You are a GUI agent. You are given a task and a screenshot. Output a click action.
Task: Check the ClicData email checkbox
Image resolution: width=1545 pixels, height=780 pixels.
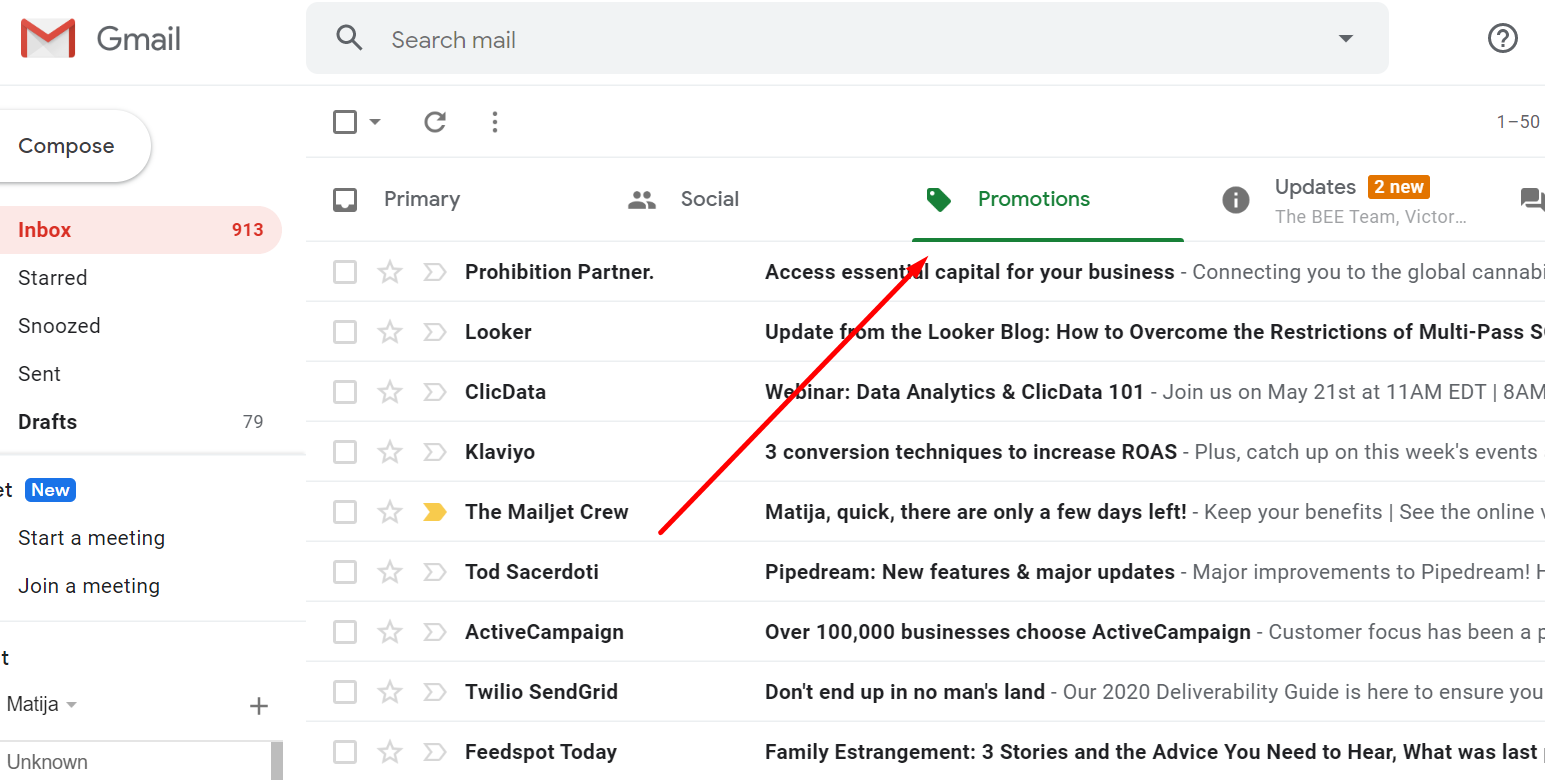(x=345, y=392)
